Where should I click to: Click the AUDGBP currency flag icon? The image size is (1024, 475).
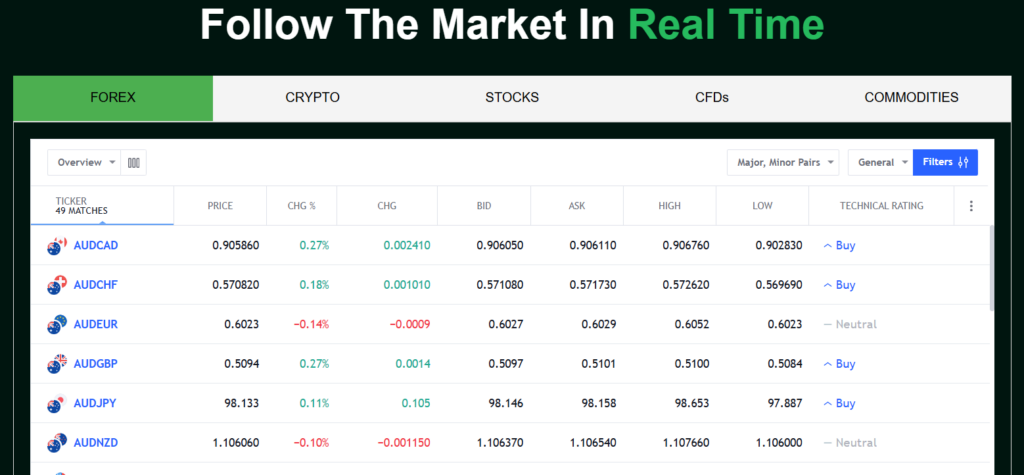56,364
